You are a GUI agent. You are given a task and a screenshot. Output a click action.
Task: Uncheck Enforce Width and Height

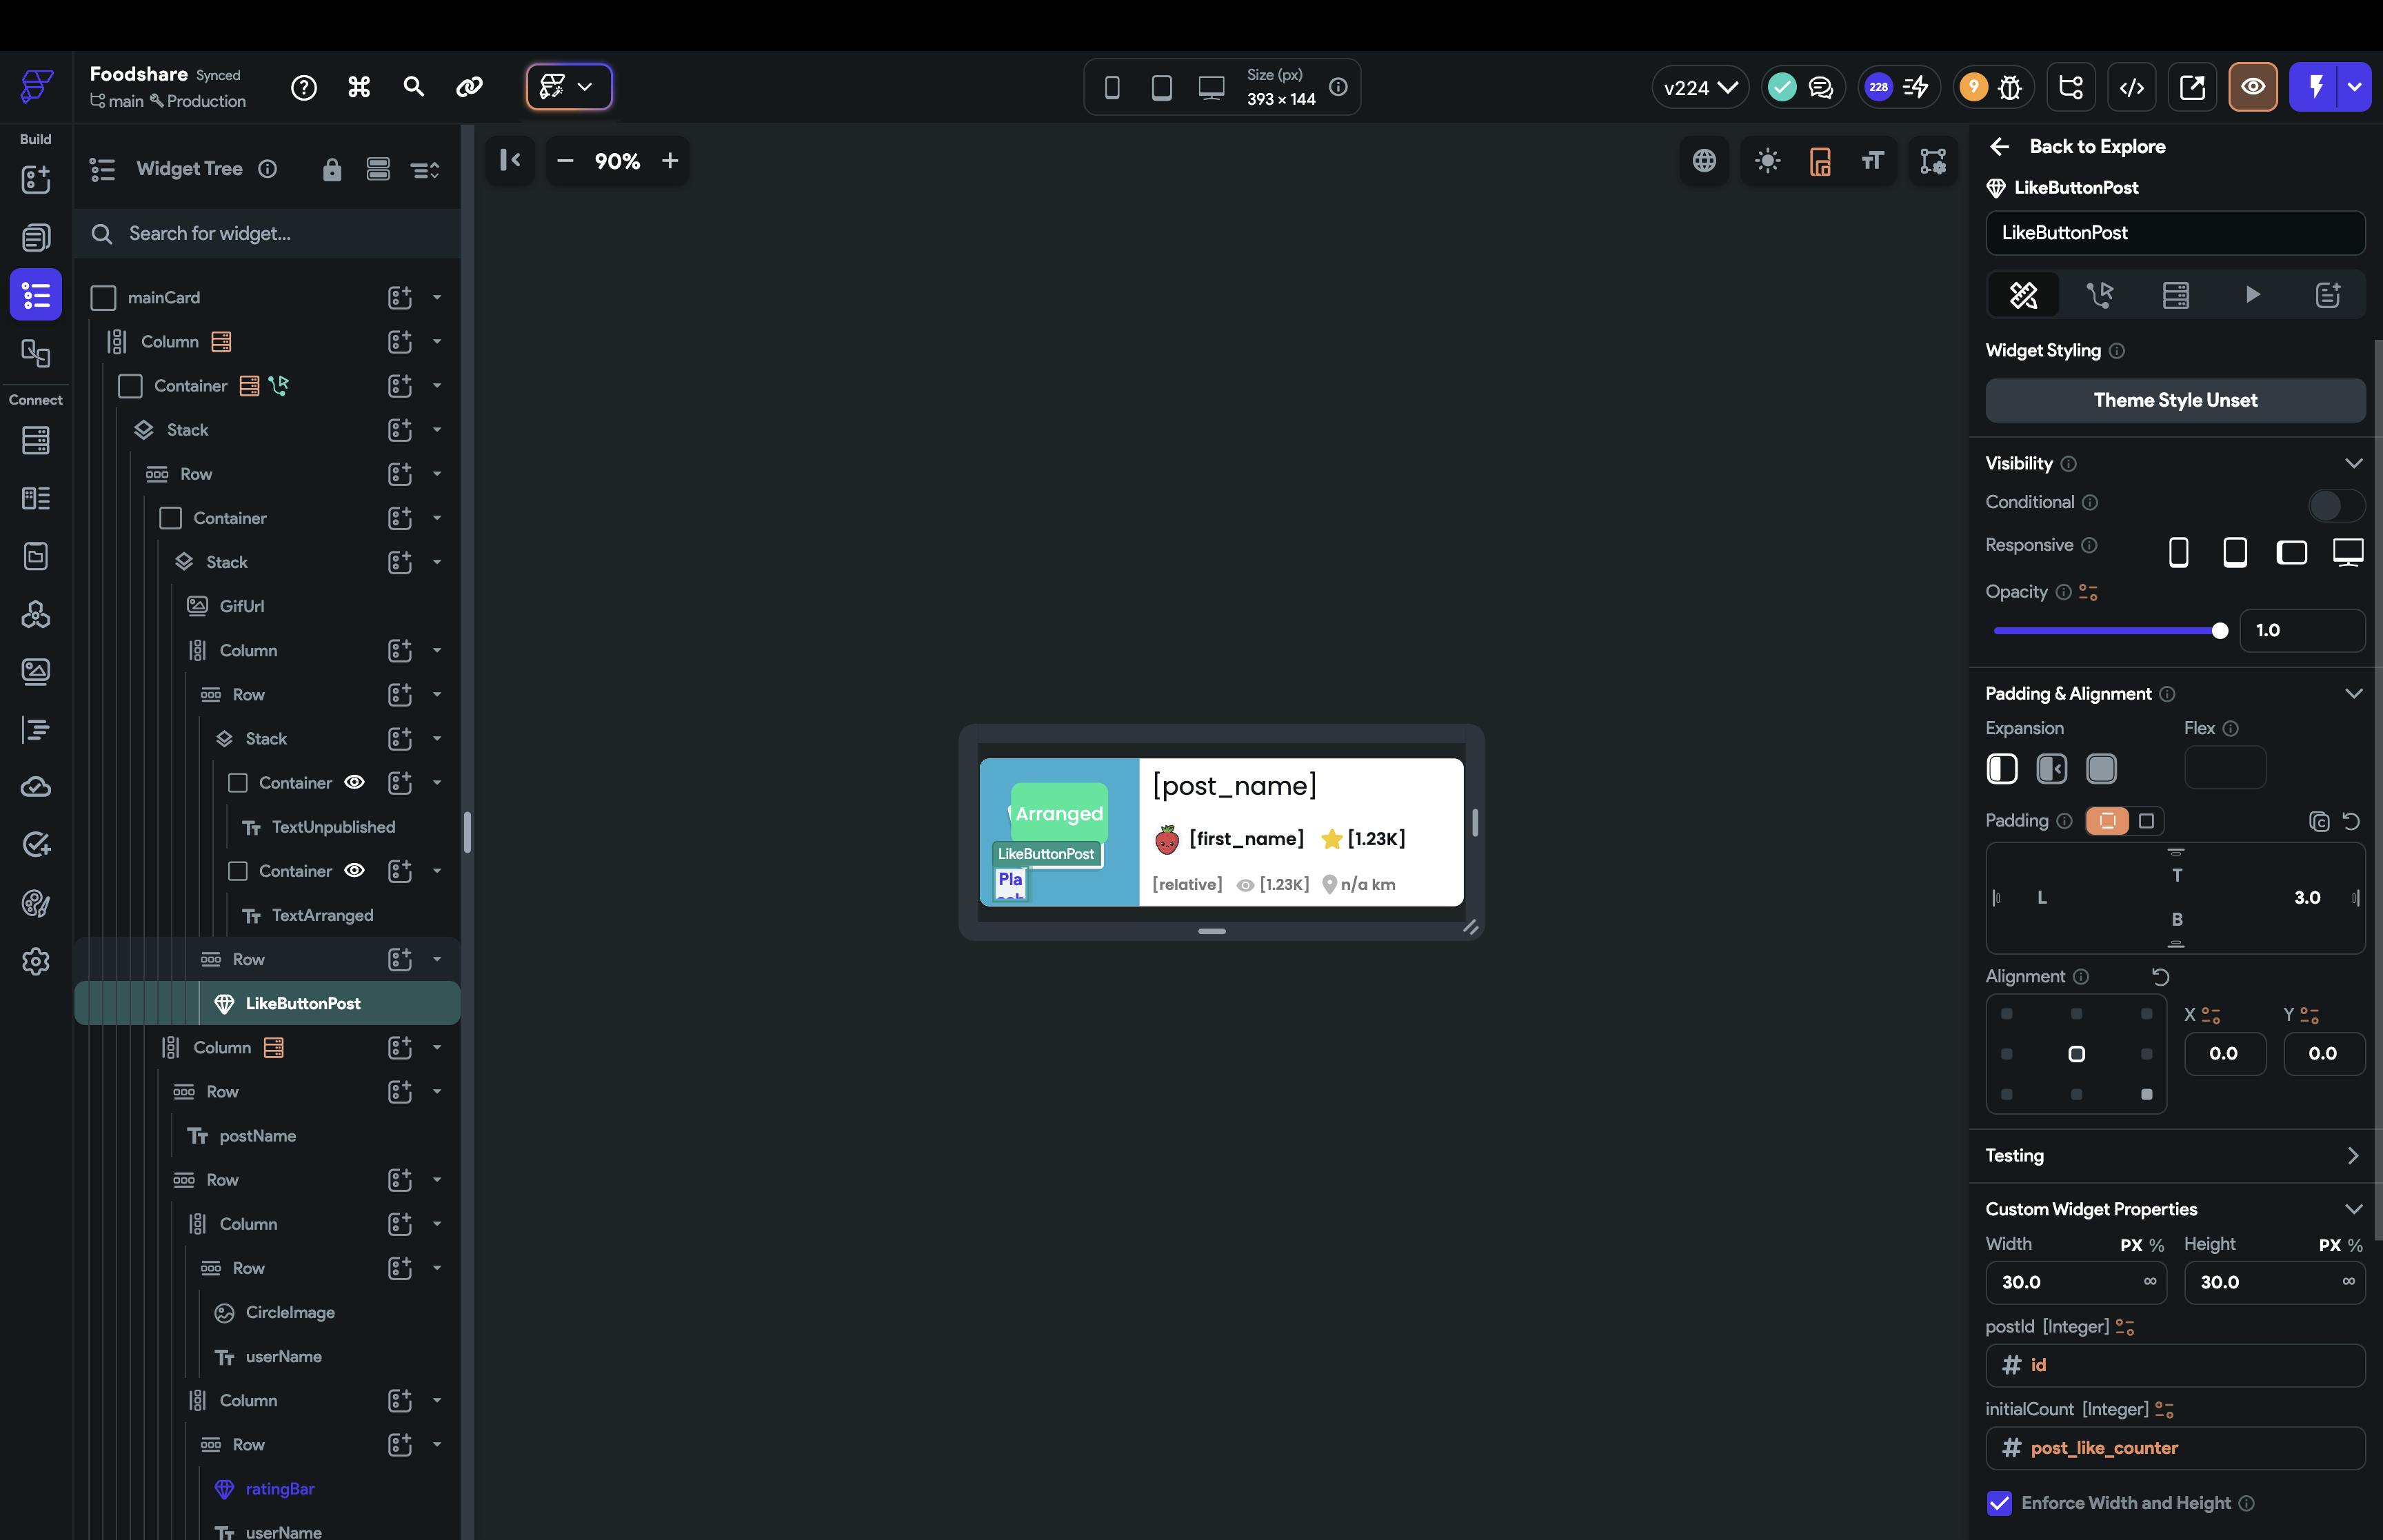1999,1503
